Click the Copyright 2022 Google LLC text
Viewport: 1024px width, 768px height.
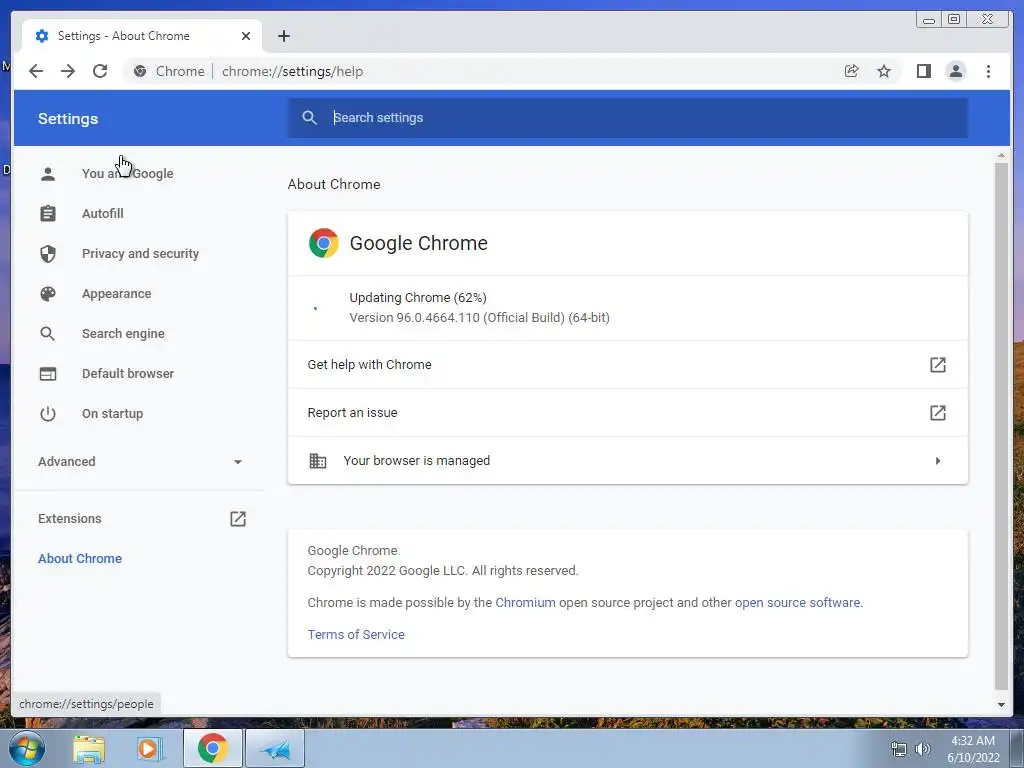click(x=443, y=570)
